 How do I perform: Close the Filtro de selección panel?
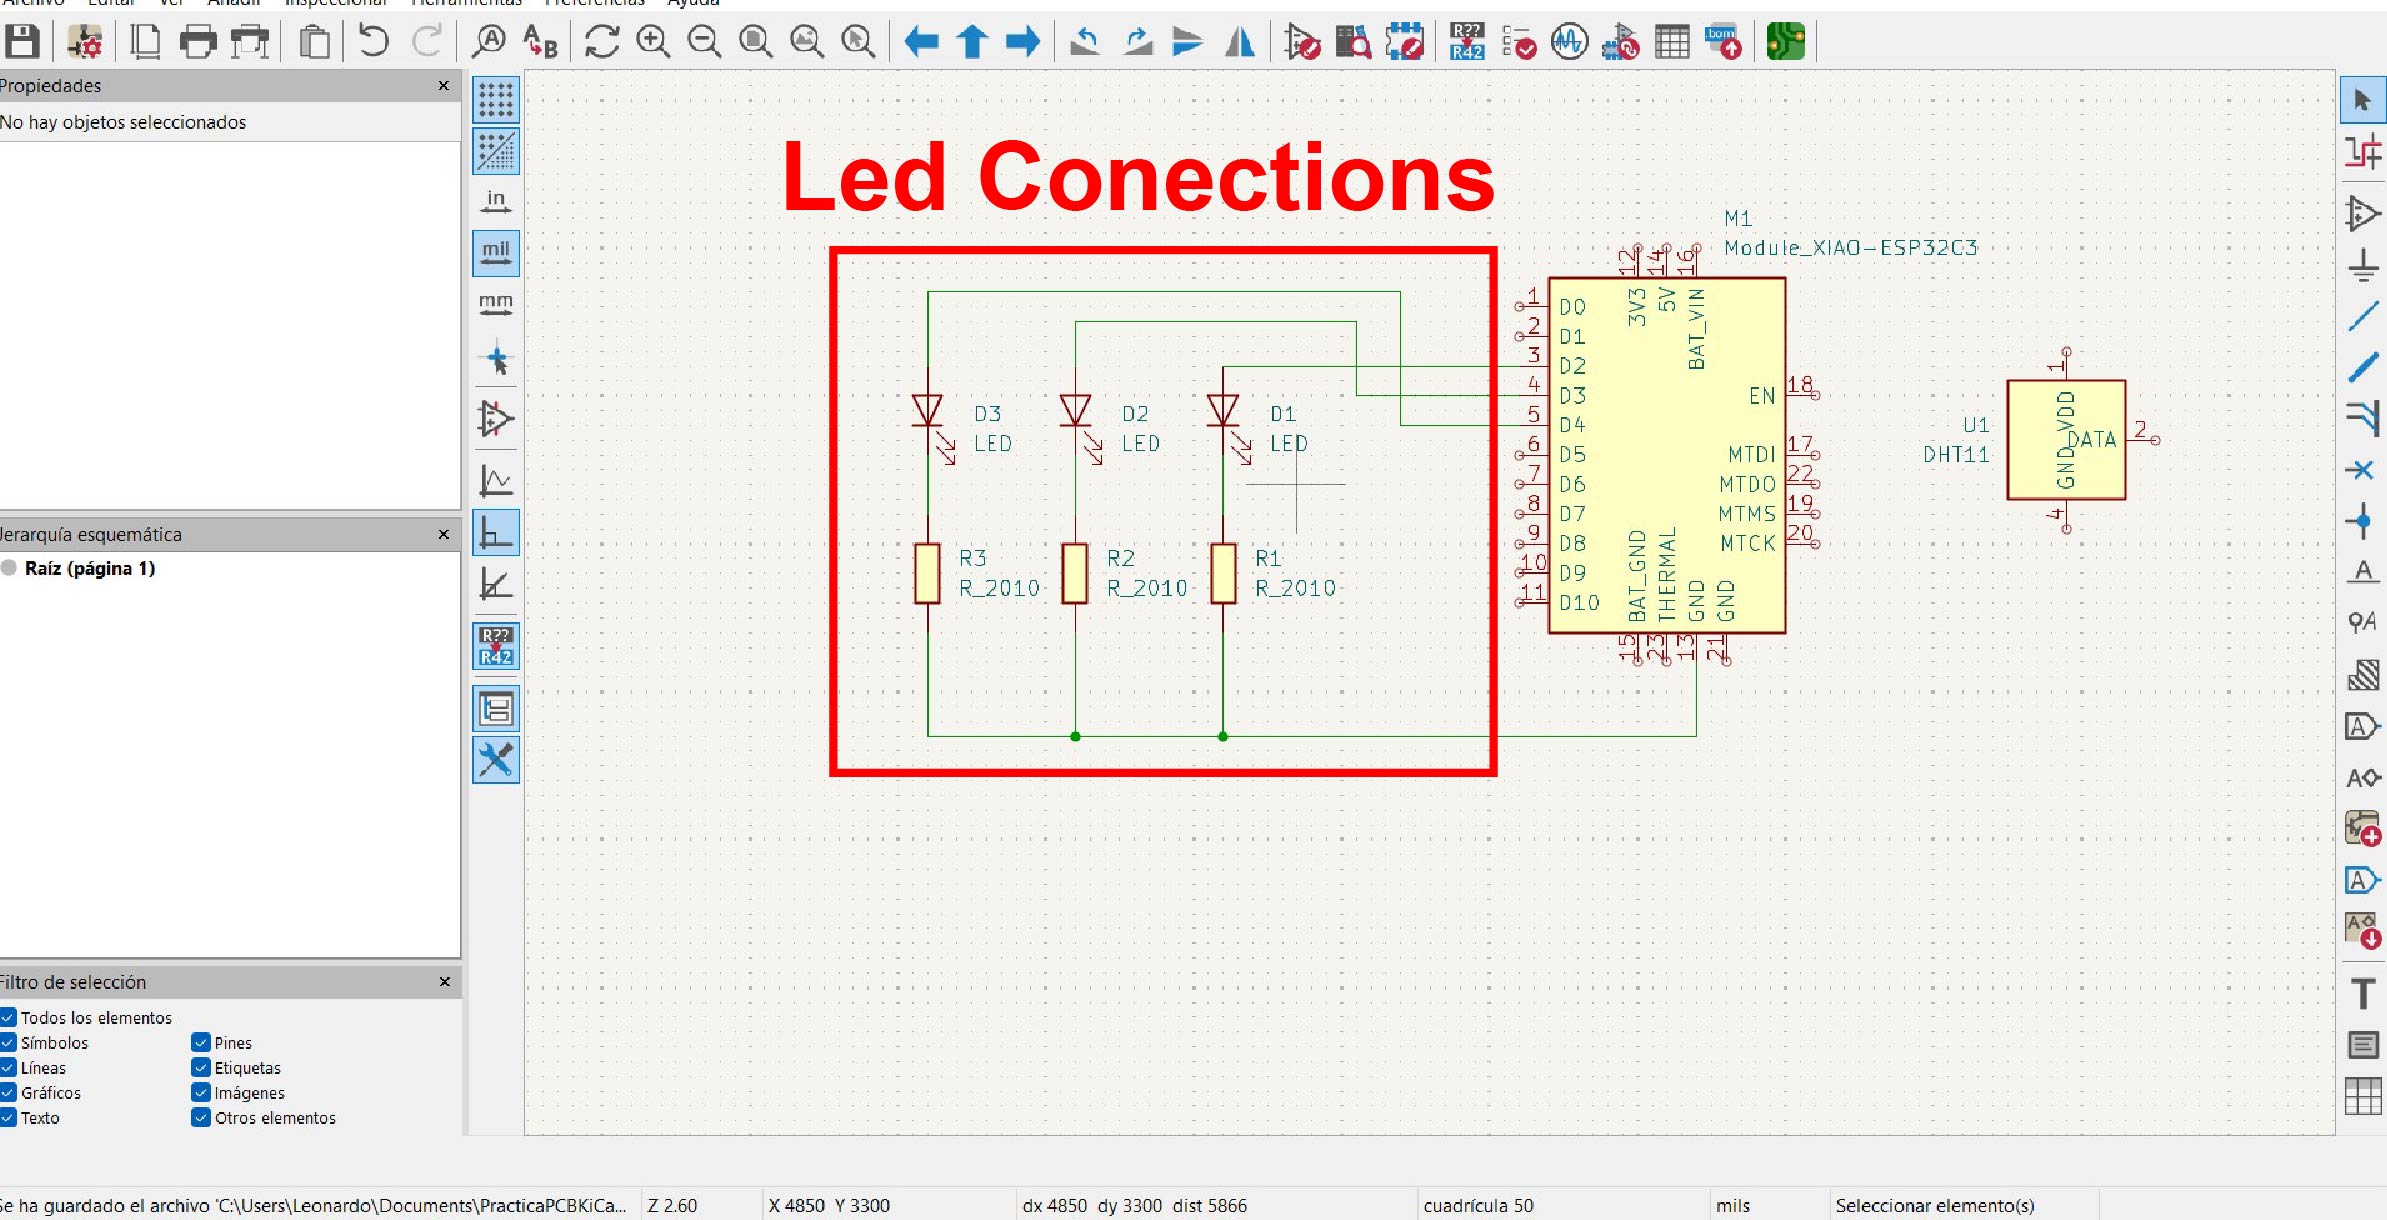pyautogui.click(x=444, y=982)
